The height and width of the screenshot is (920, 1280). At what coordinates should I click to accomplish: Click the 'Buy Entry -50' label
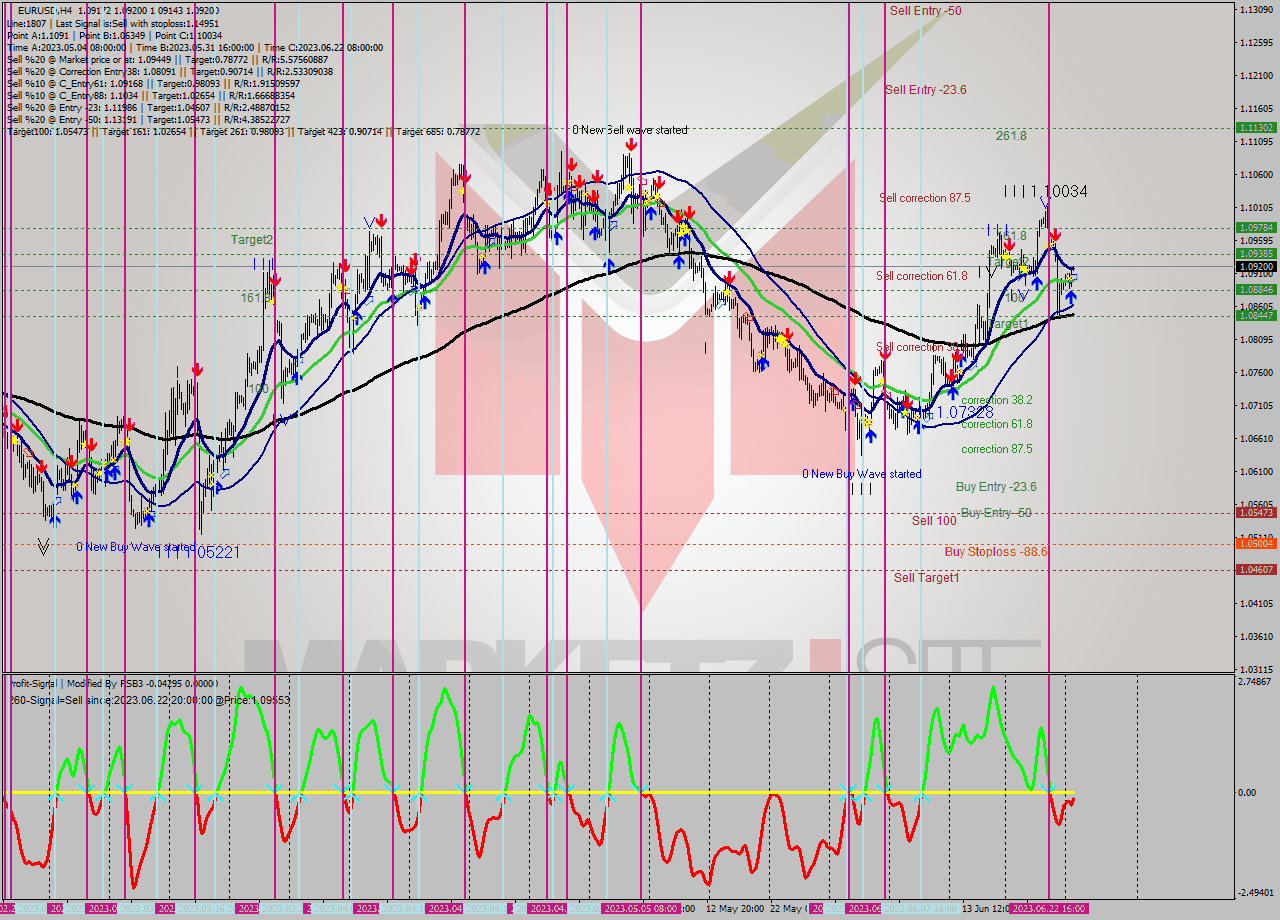coord(996,513)
